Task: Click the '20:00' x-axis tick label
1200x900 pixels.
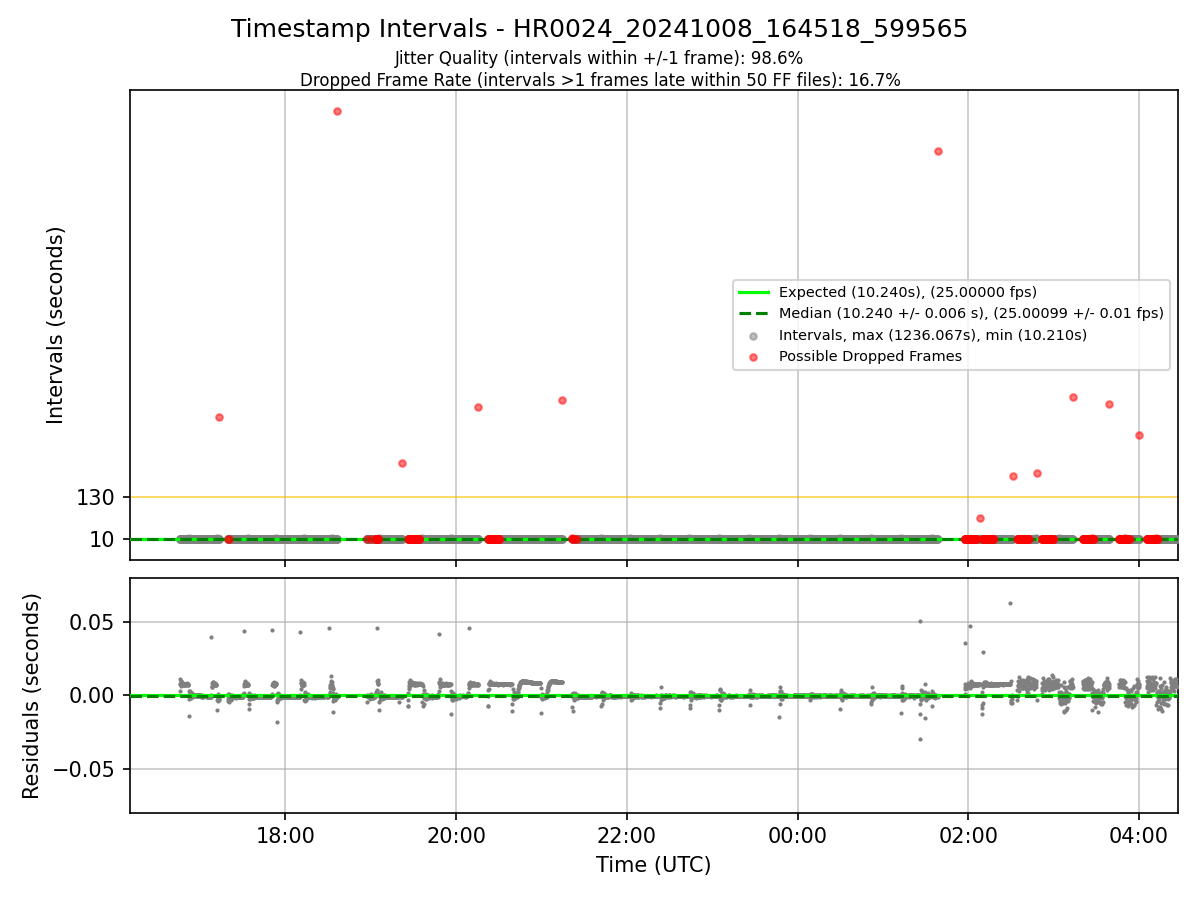Action: point(456,834)
